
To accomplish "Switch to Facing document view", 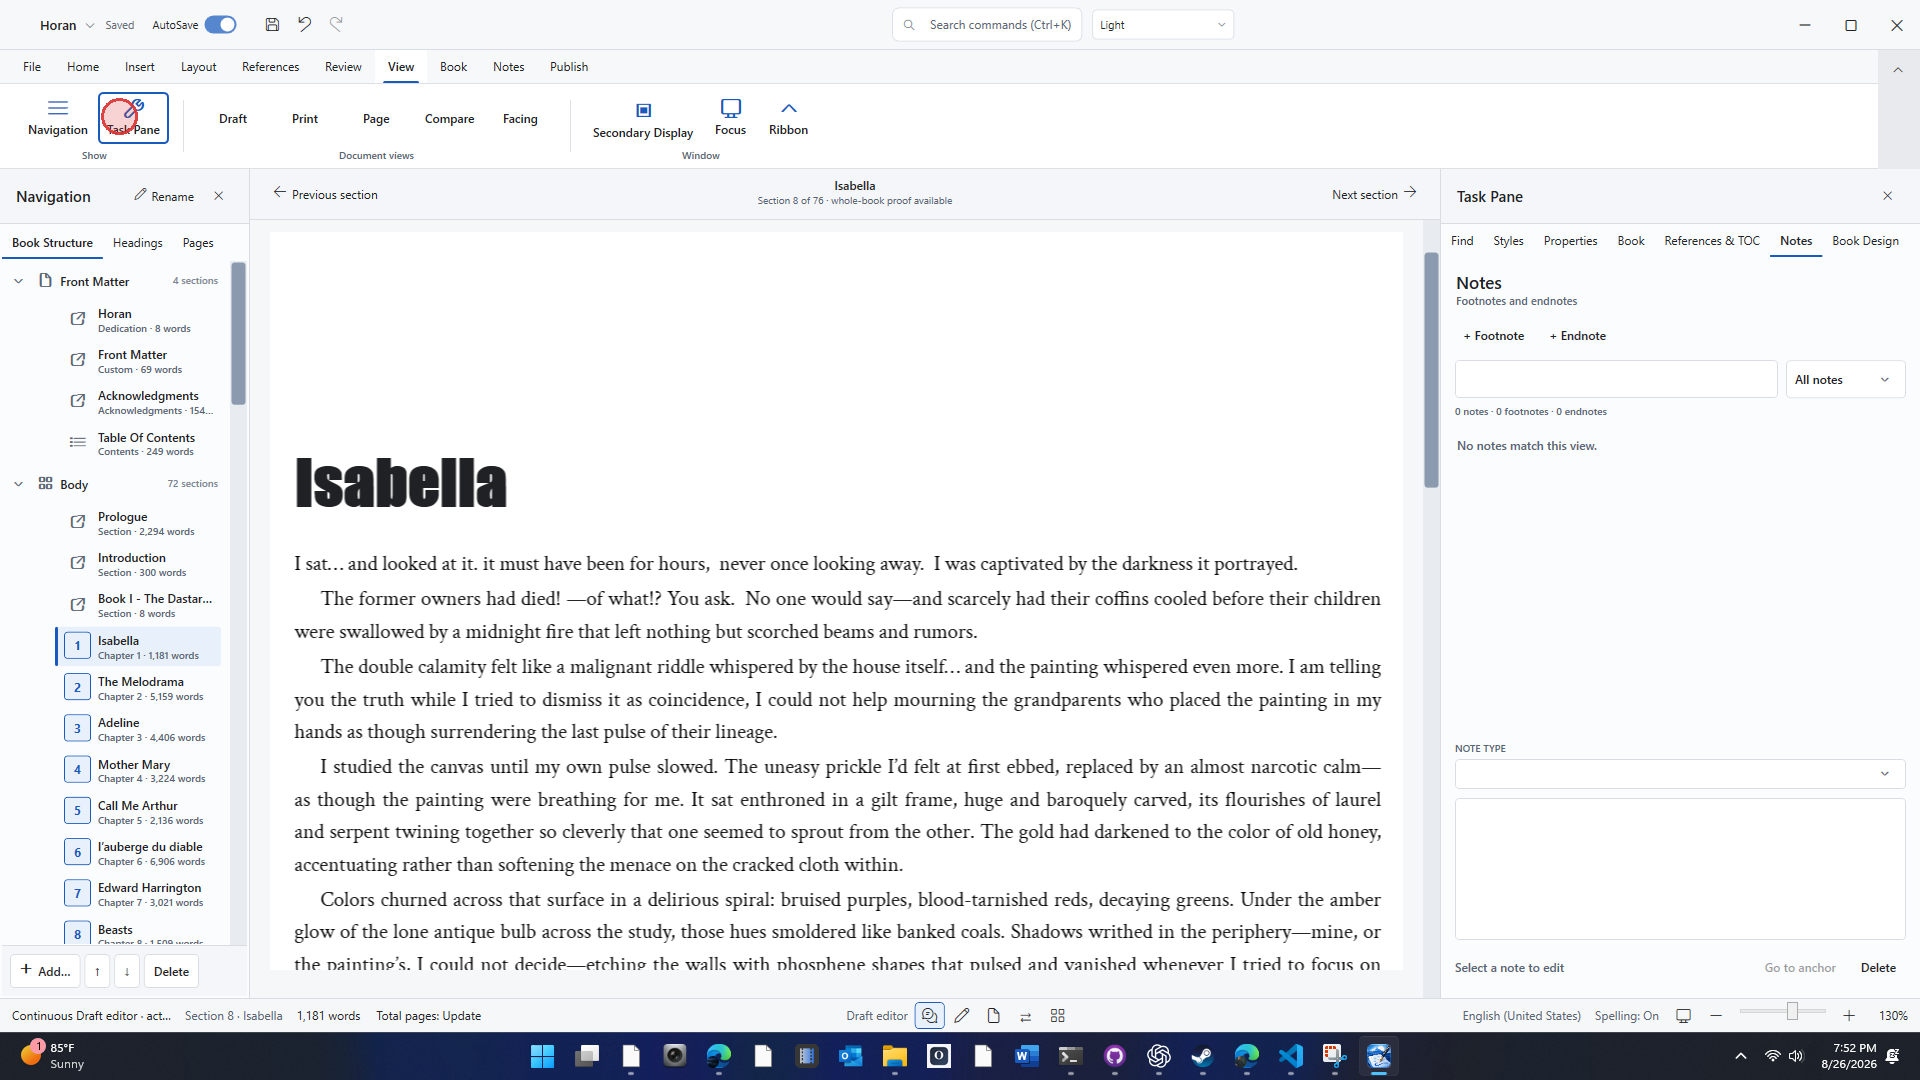I will click(x=520, y=119).
